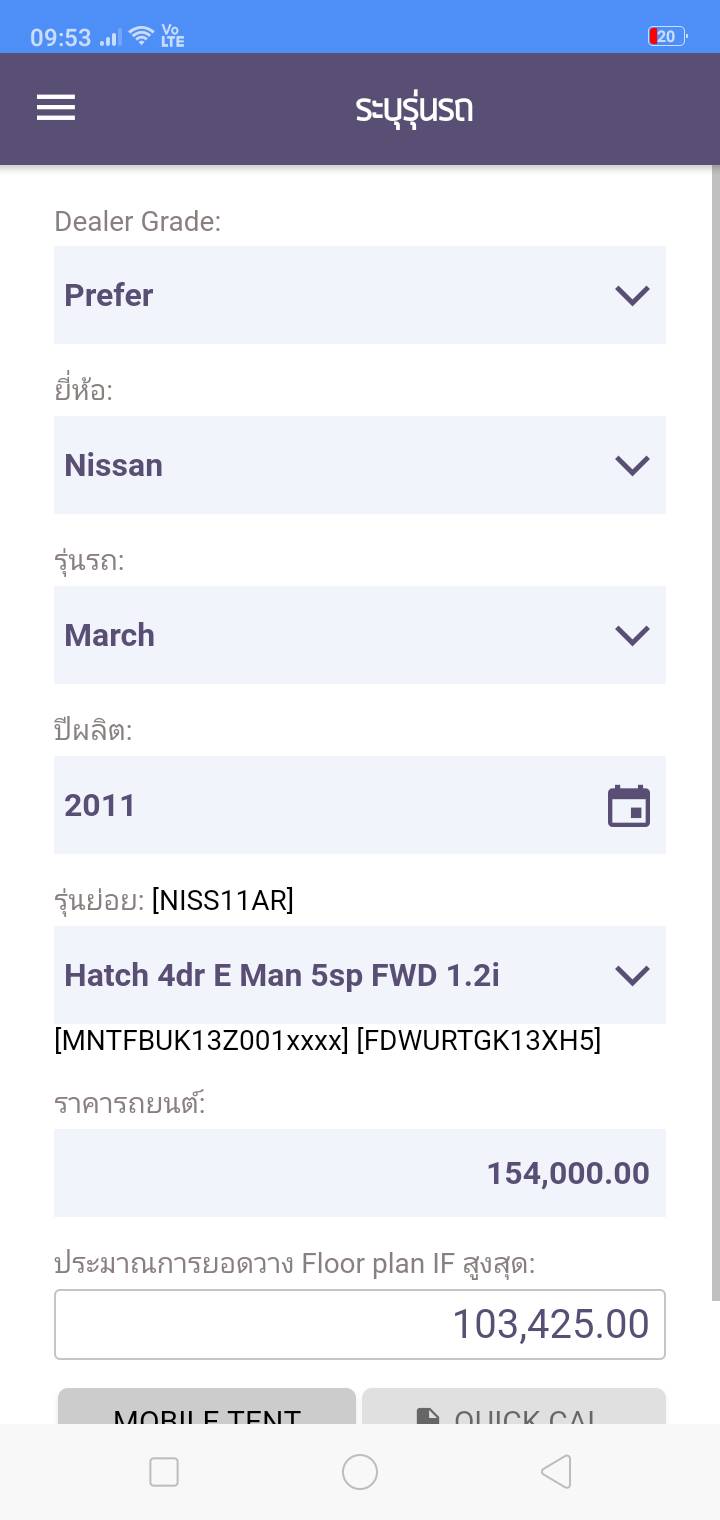
Task: Expand the car model dropdown showing March
Action: [x=360, y=635]
